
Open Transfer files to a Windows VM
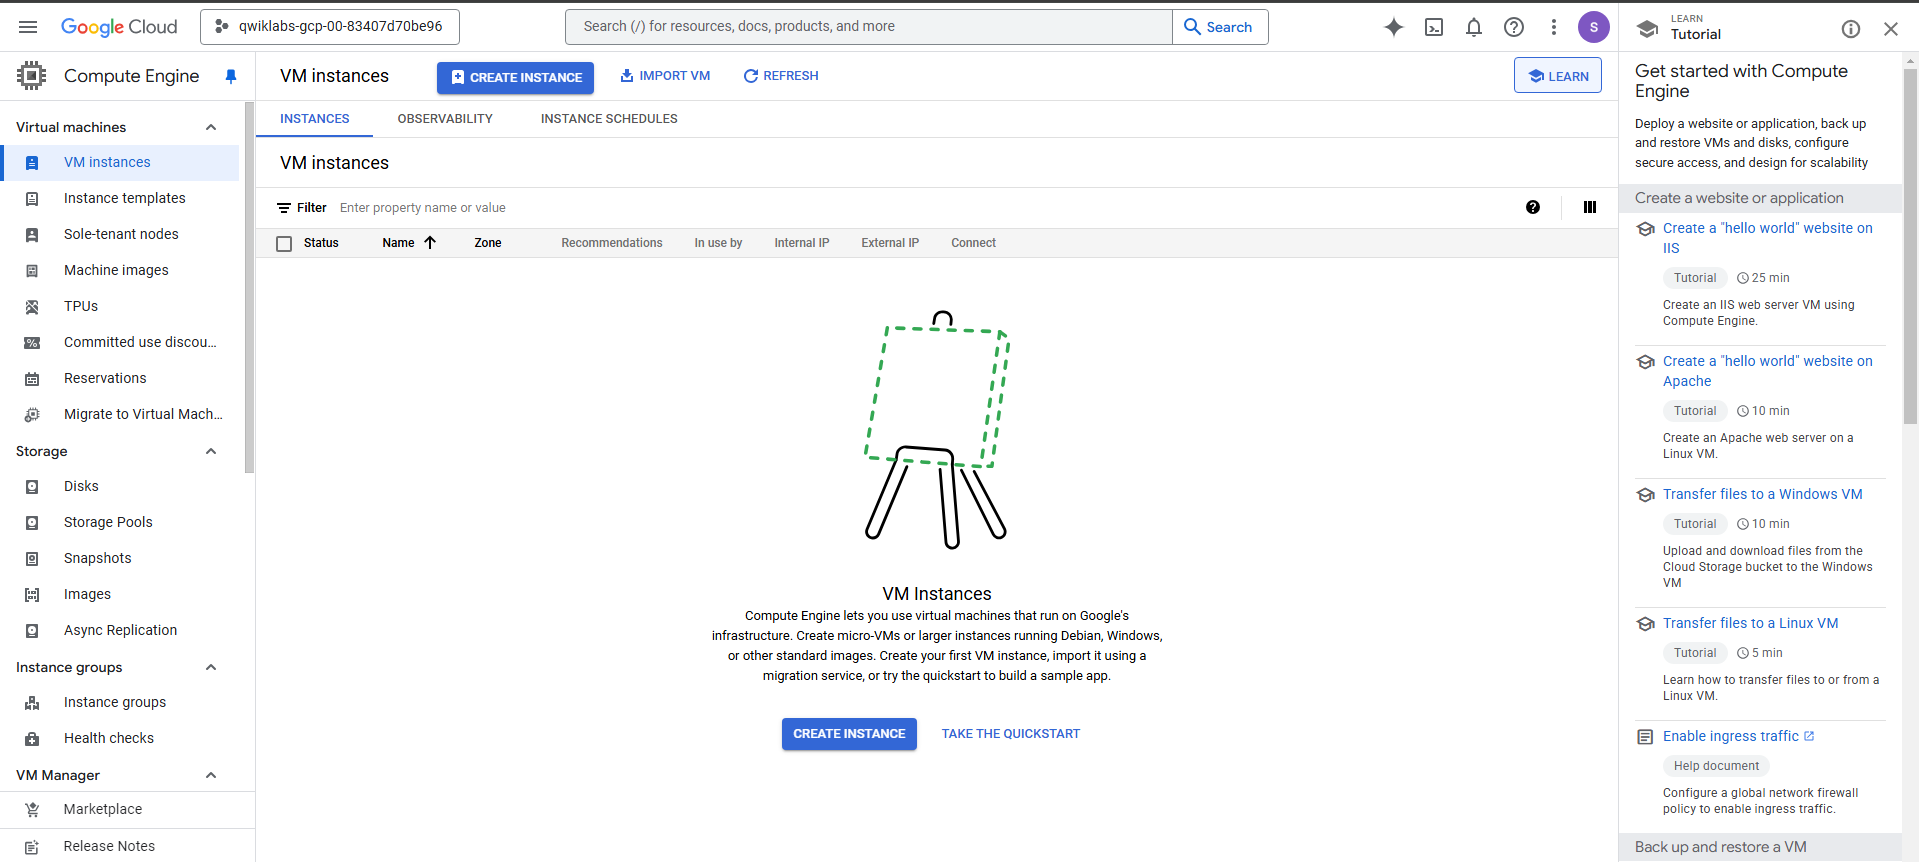pyautogui.click(x=1762, y=494)
